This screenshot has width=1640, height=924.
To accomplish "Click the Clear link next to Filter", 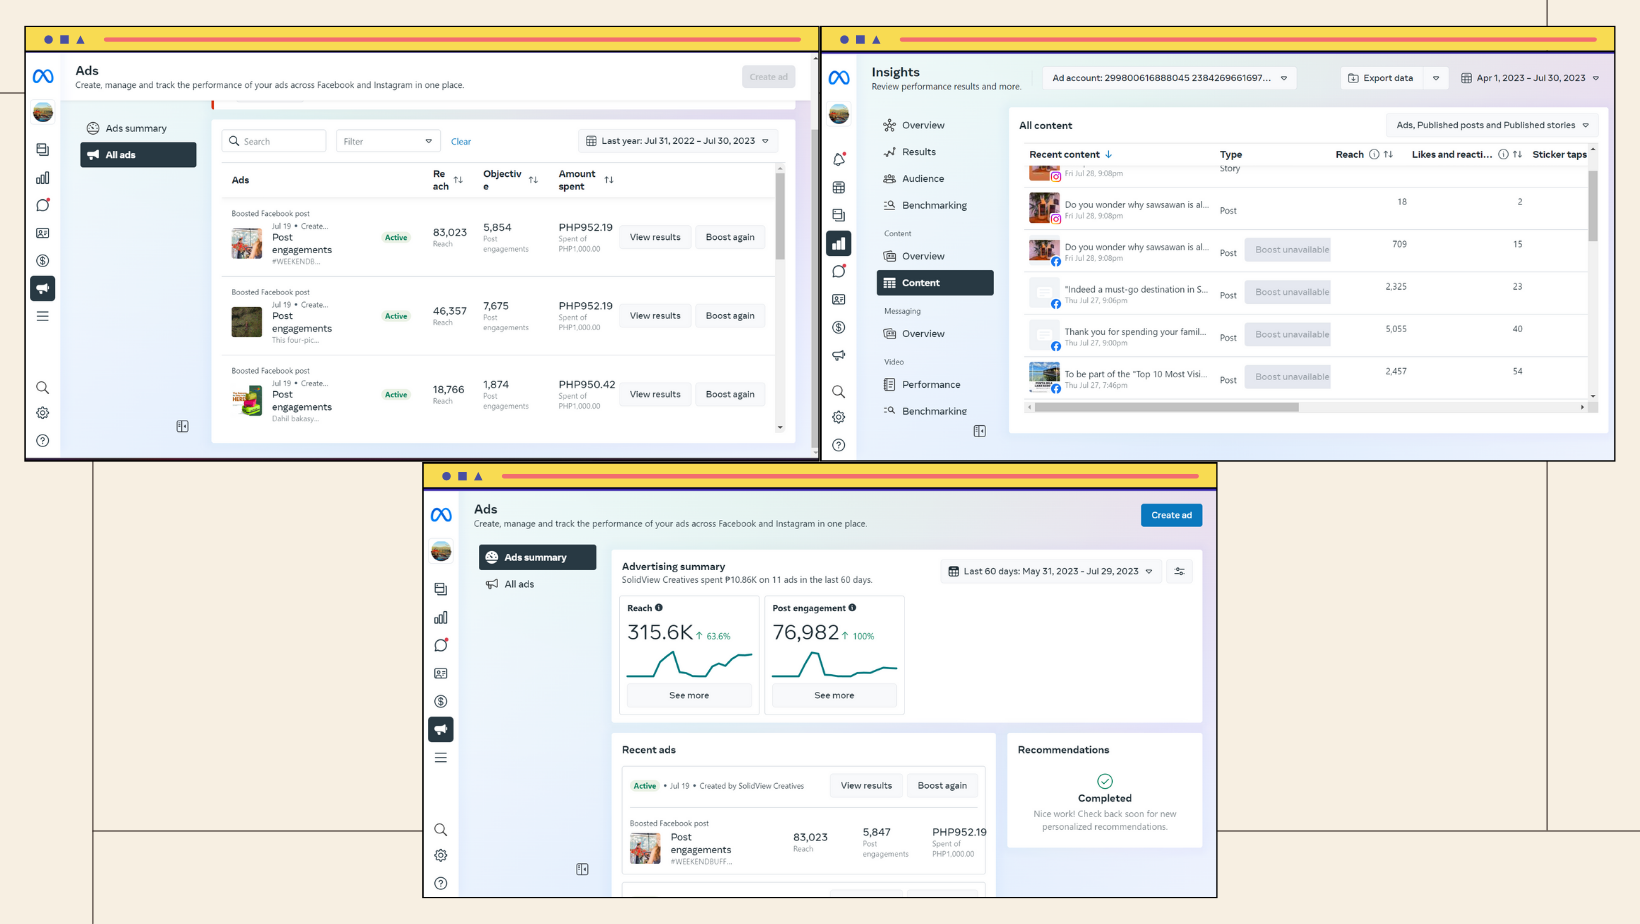I will tap(461, 142).
